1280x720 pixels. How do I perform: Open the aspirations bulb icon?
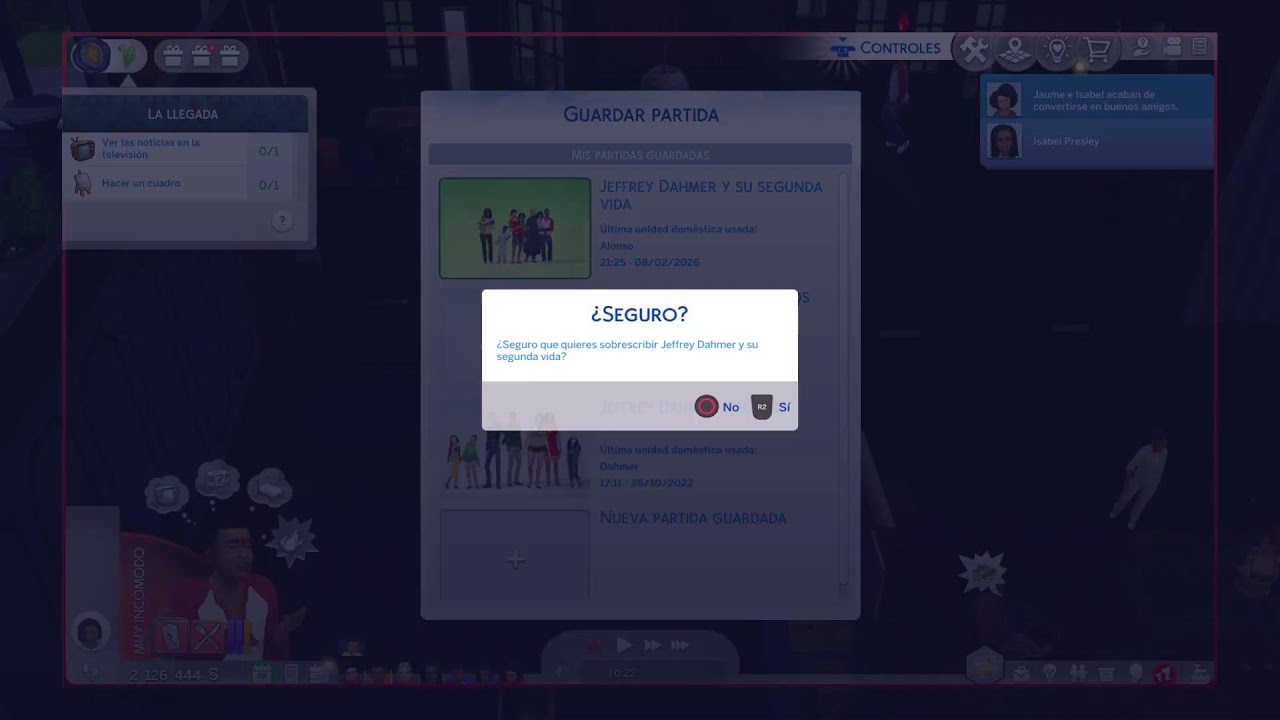[1049, 674]
